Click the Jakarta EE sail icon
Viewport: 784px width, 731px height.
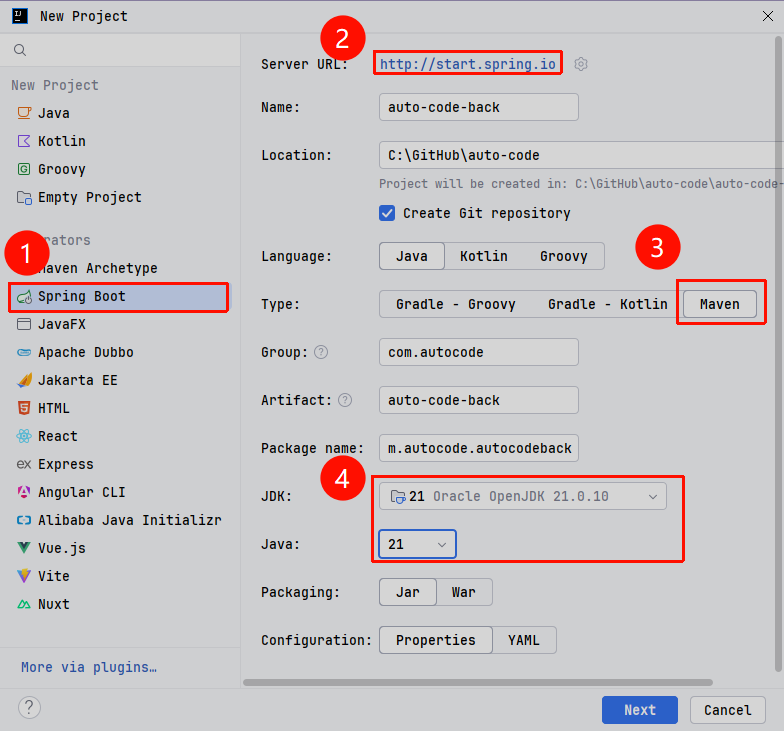[24, 380]
